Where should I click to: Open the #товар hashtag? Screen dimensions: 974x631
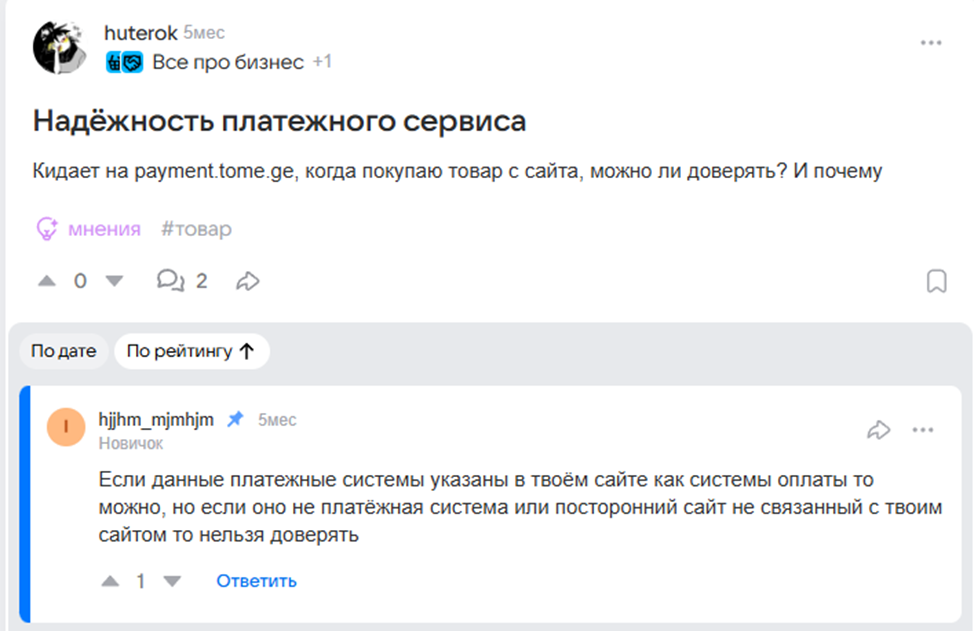(x=196, y=229)
